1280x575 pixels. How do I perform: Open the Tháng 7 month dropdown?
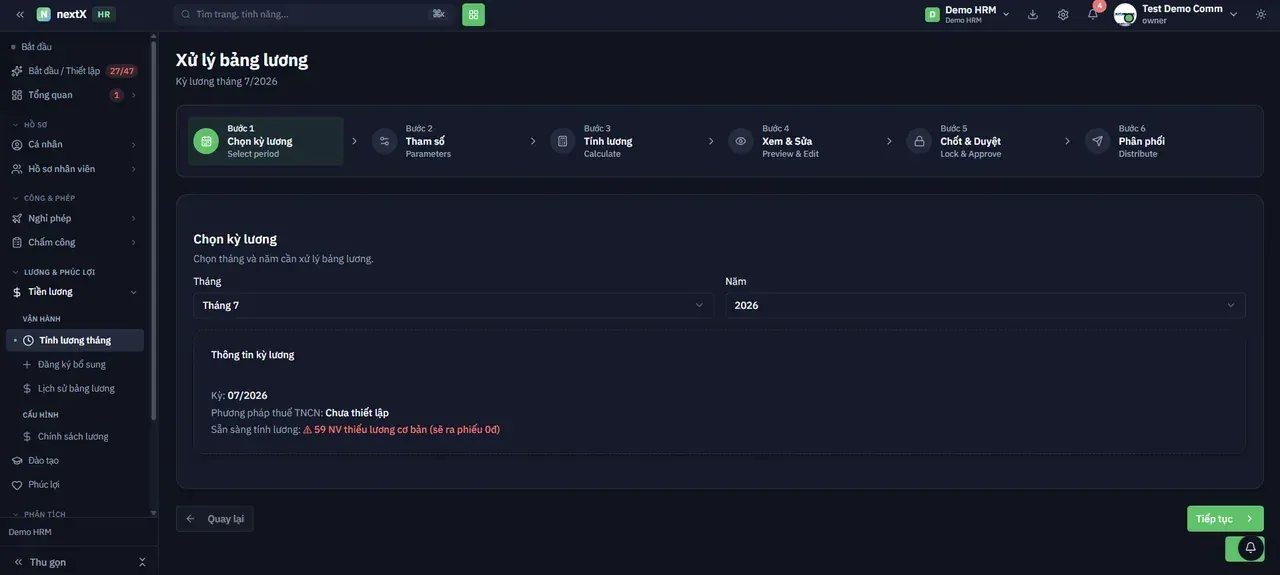[454, 305]
